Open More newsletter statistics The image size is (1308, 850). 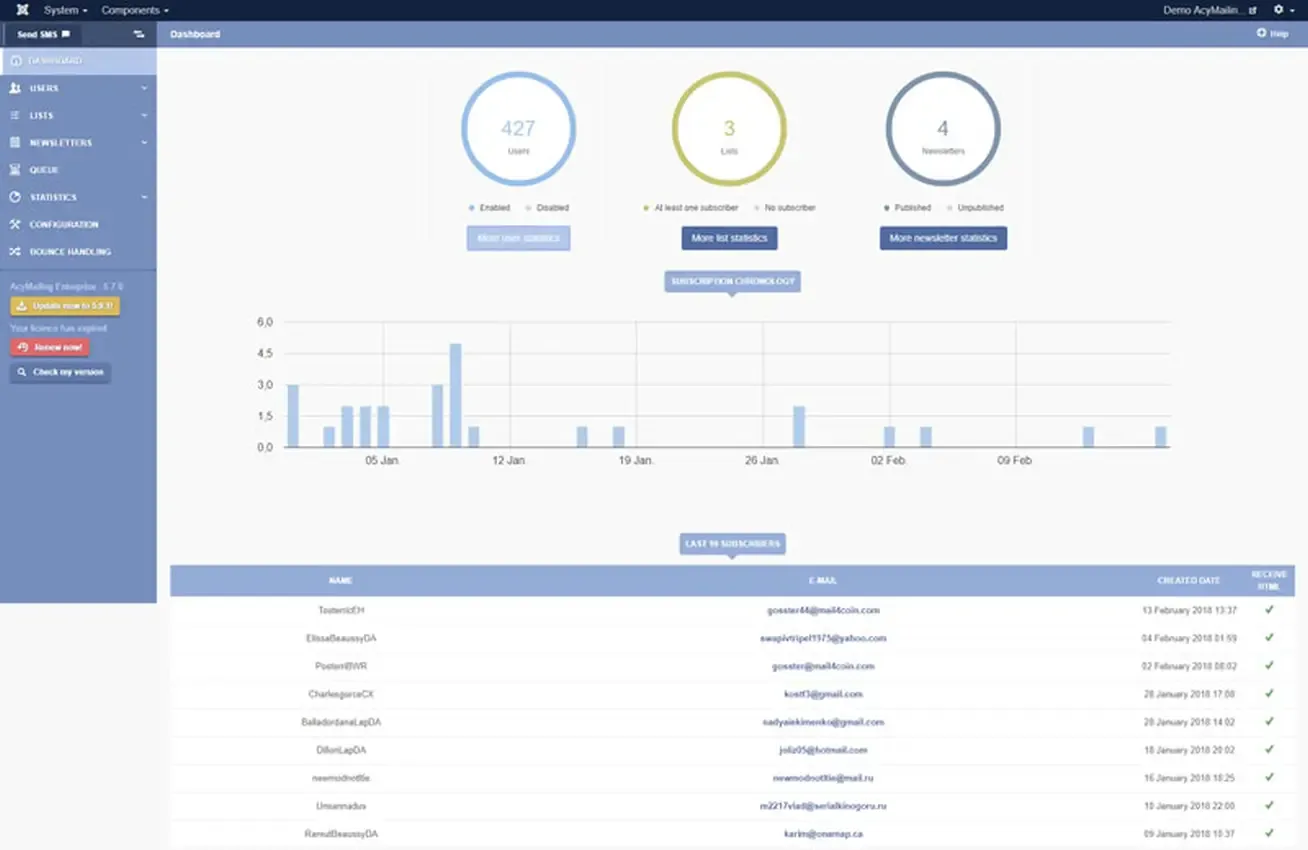[943, 238]
